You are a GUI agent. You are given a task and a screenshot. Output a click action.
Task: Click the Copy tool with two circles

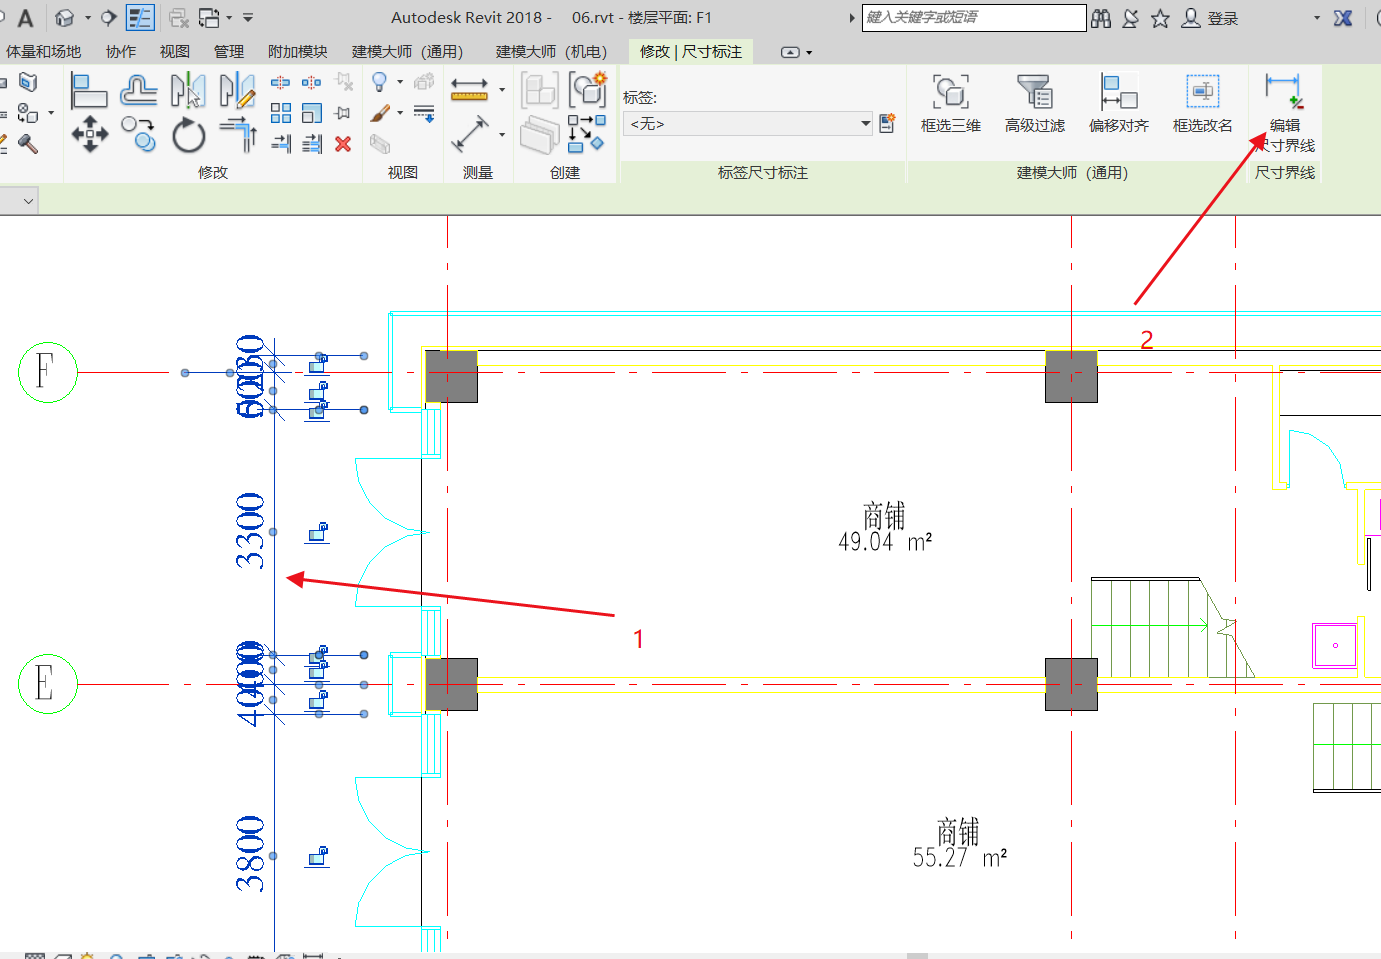[x=139, y=134]
